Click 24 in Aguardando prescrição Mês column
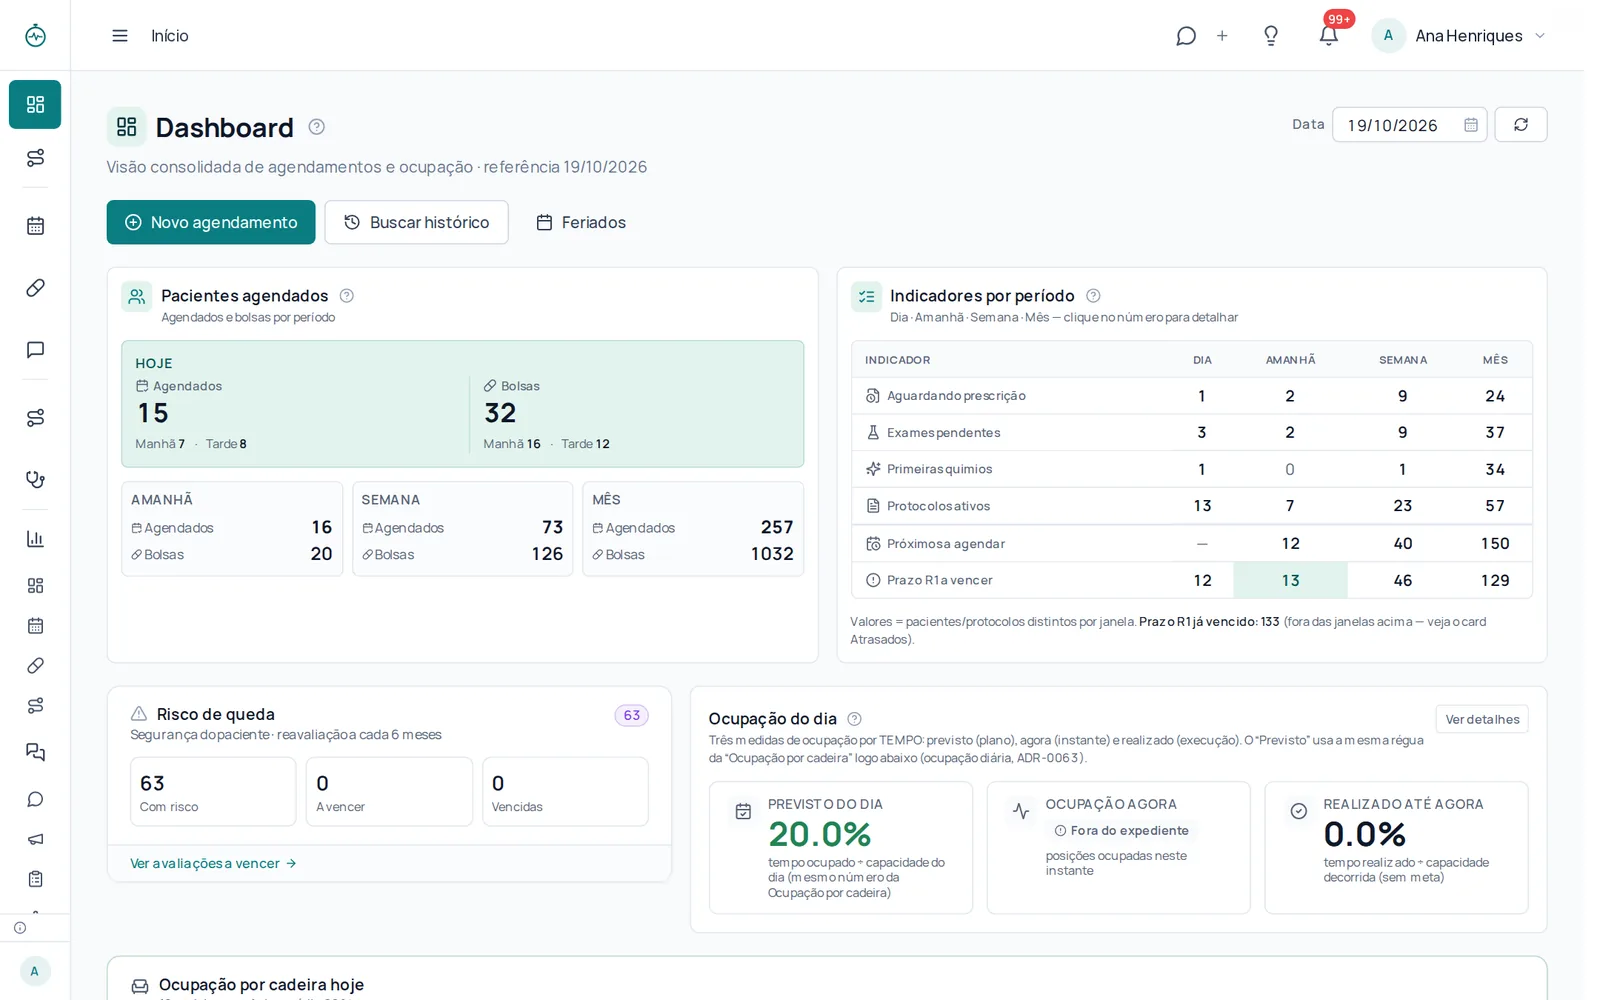This screenshot has width=1600, height=1000. [x=1494, y=396]
